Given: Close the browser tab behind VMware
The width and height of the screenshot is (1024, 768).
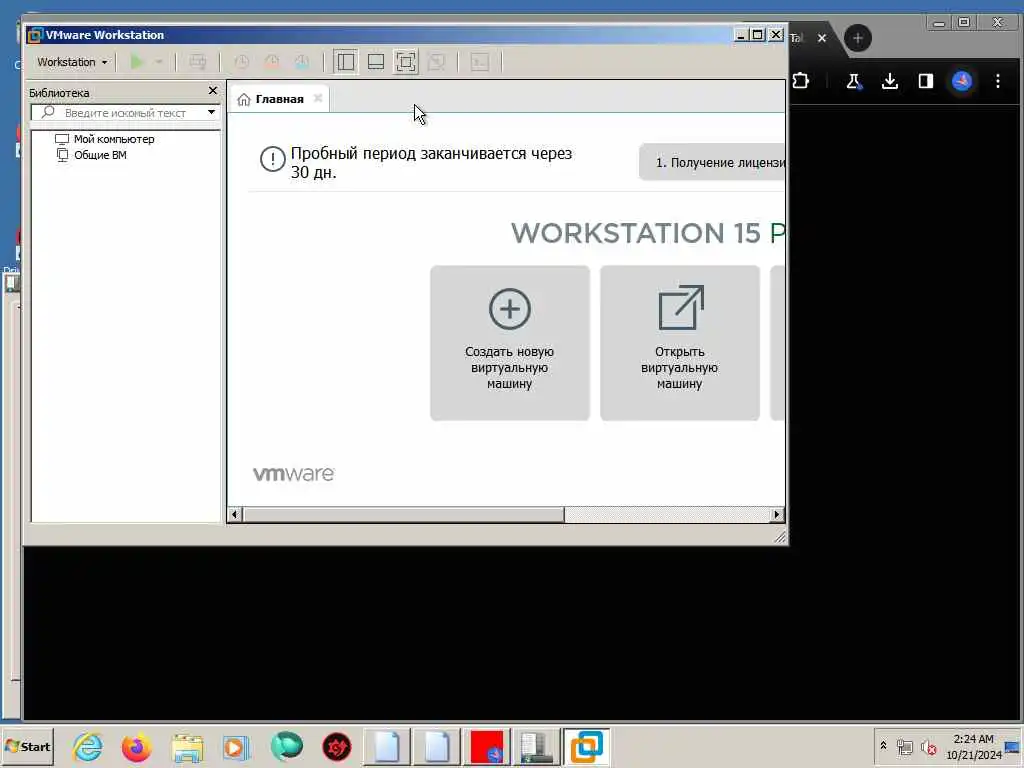Looking at the screenshot, I should point(822,38).
